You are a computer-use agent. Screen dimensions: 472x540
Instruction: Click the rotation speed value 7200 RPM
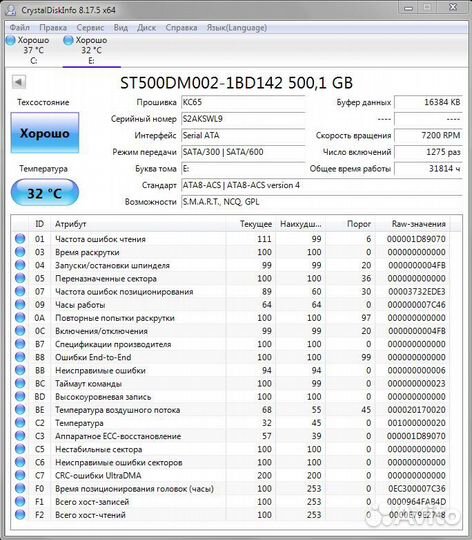click(428, 135)
